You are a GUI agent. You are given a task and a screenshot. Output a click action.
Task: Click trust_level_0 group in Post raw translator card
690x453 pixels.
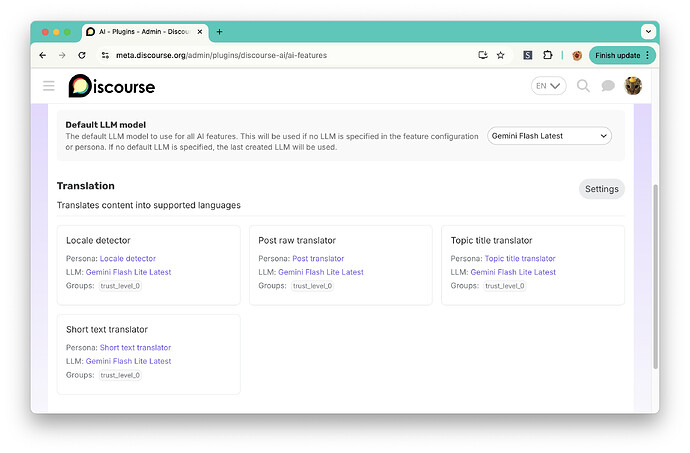312,286
